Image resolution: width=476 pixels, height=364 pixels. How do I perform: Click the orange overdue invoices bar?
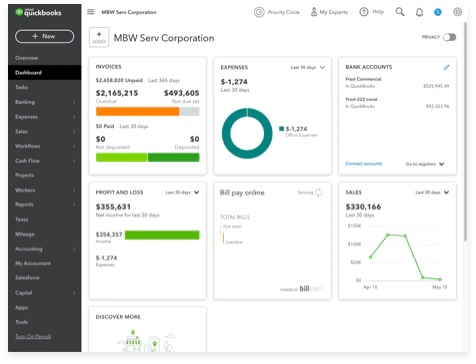tap(137, 112)
